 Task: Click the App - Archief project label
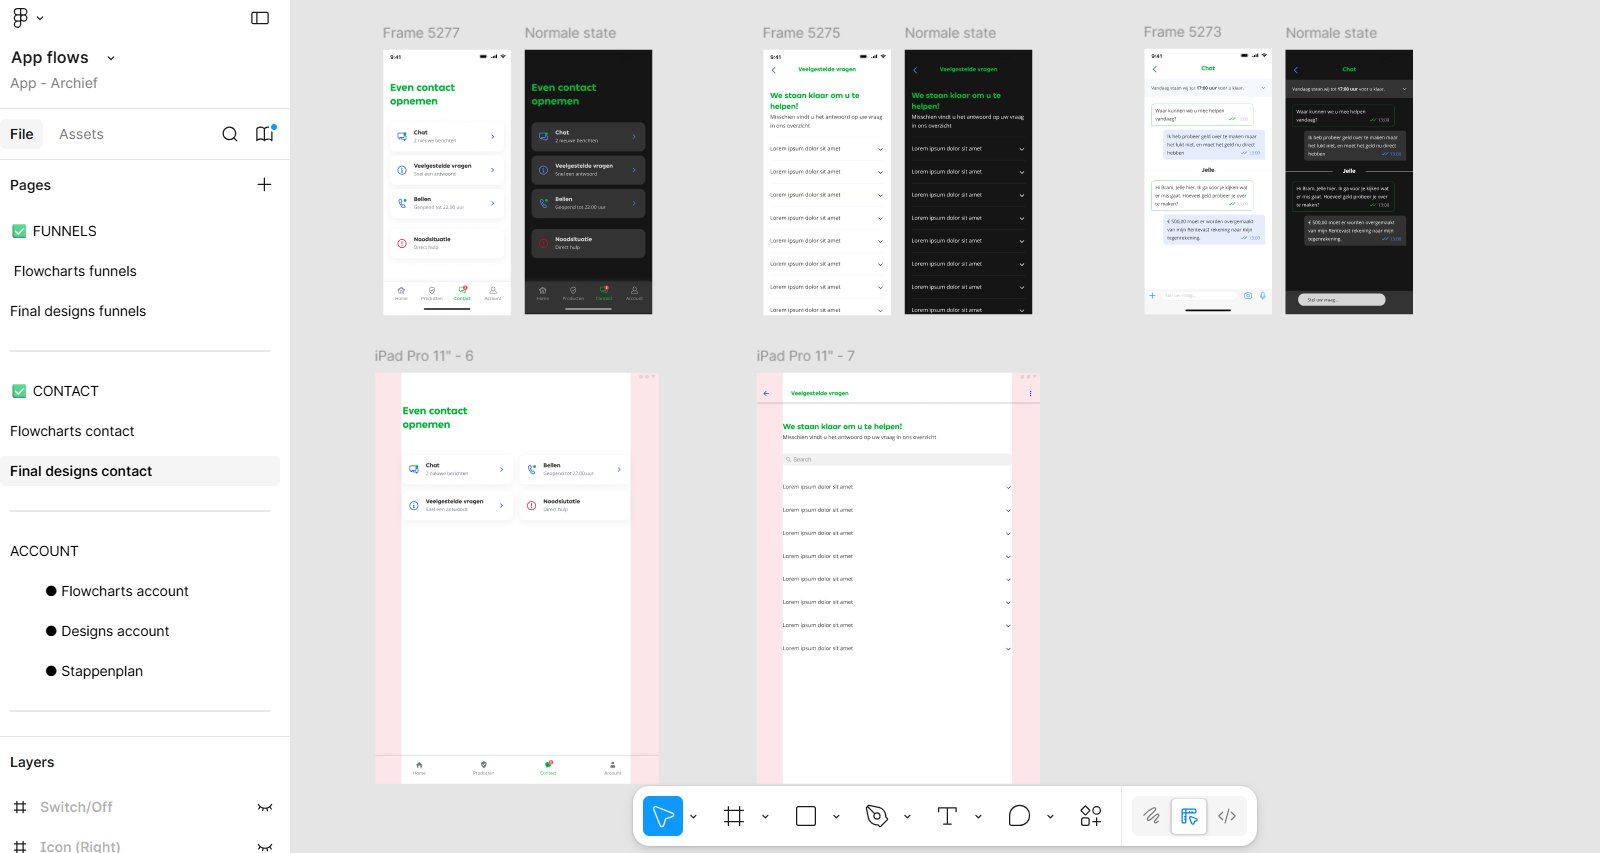[x=54, y=83]
